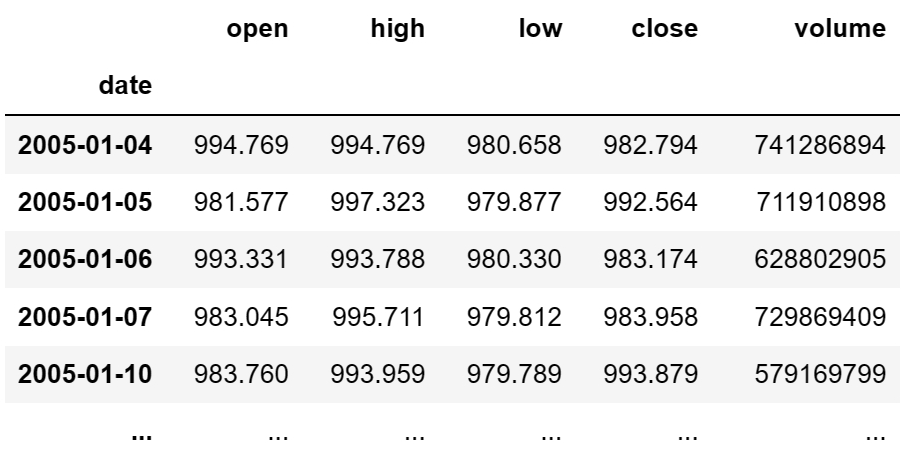This screenshot has height=458, width=906.
Task: Select the high column header
Action: (x=398, y=28)
